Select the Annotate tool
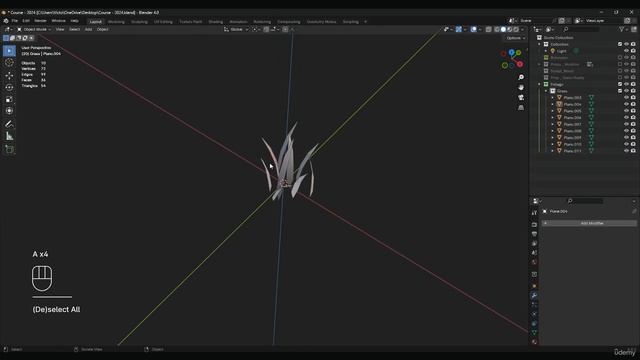This screenshot has height=360, width=640. 9,124
